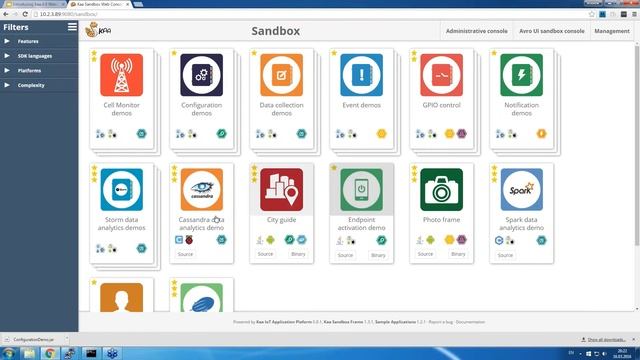The width and height of the screenshot is (640, 360).
Task: Switch to first browser tab
Action: click(x=34, y=4)
